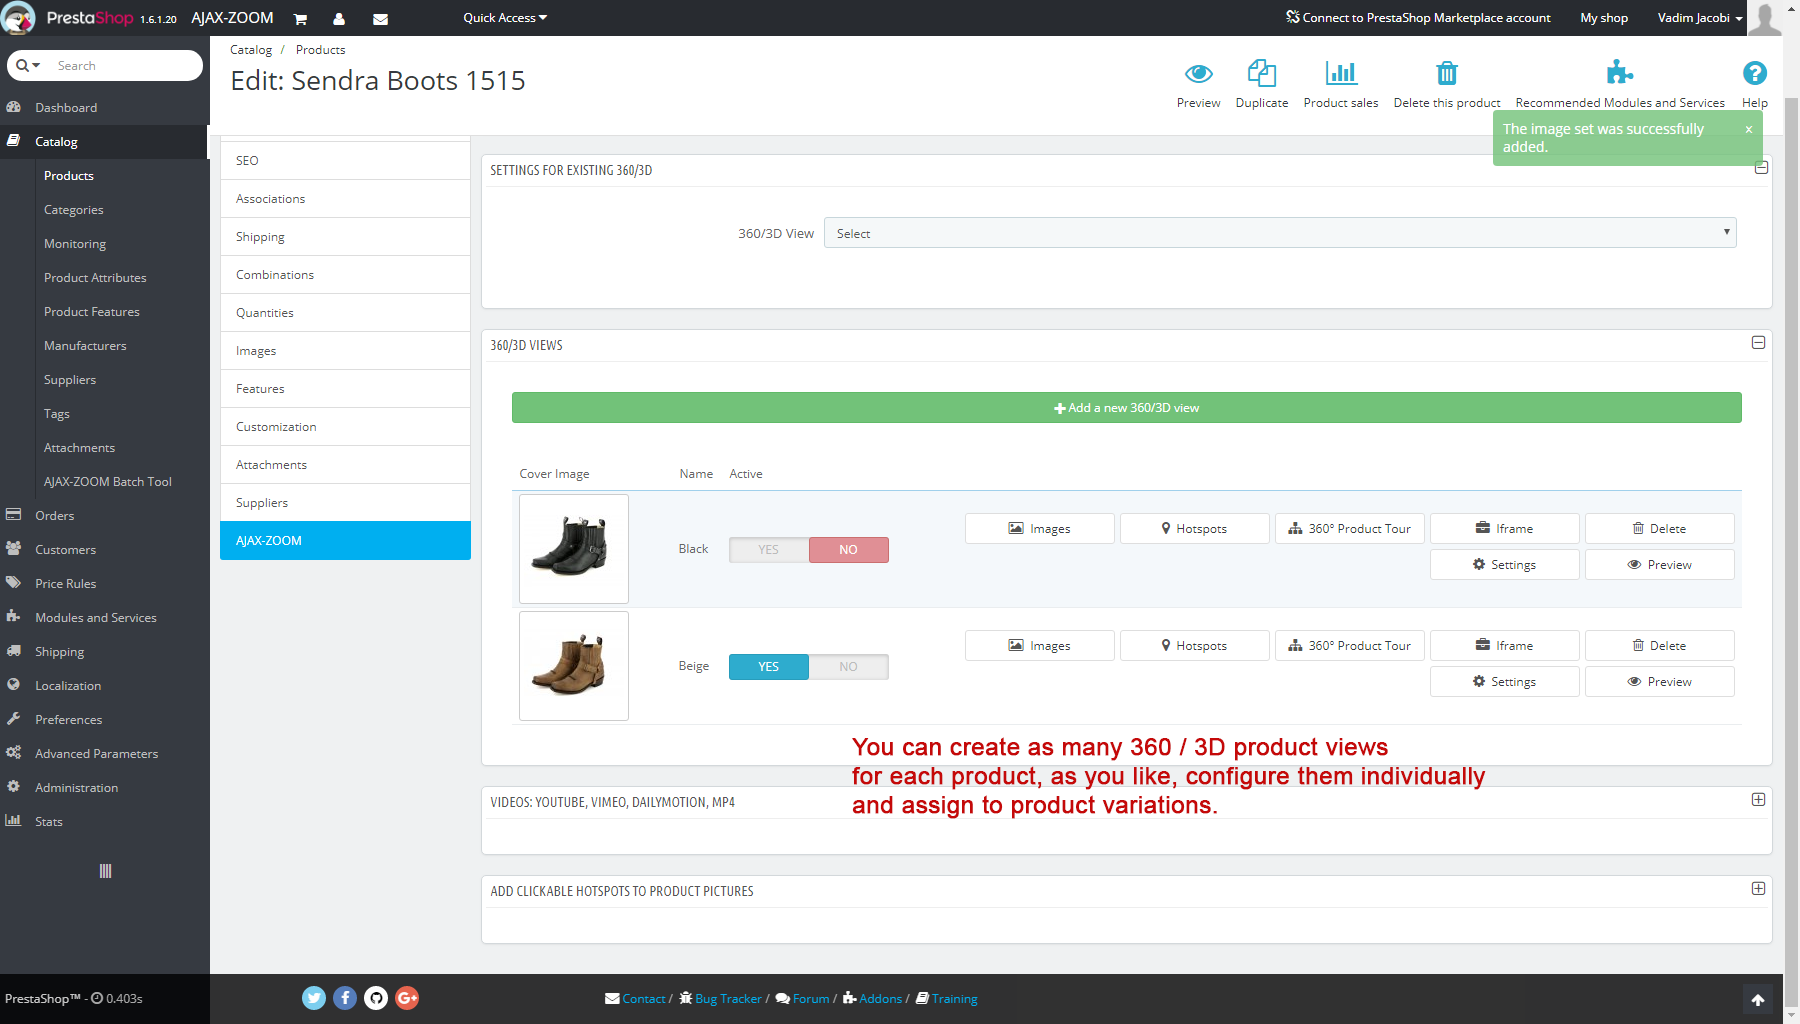1800x1024 pixels.
Task: Open Recommended Modules and Services puzzle icon
Action: click(x=1620, y=72)
